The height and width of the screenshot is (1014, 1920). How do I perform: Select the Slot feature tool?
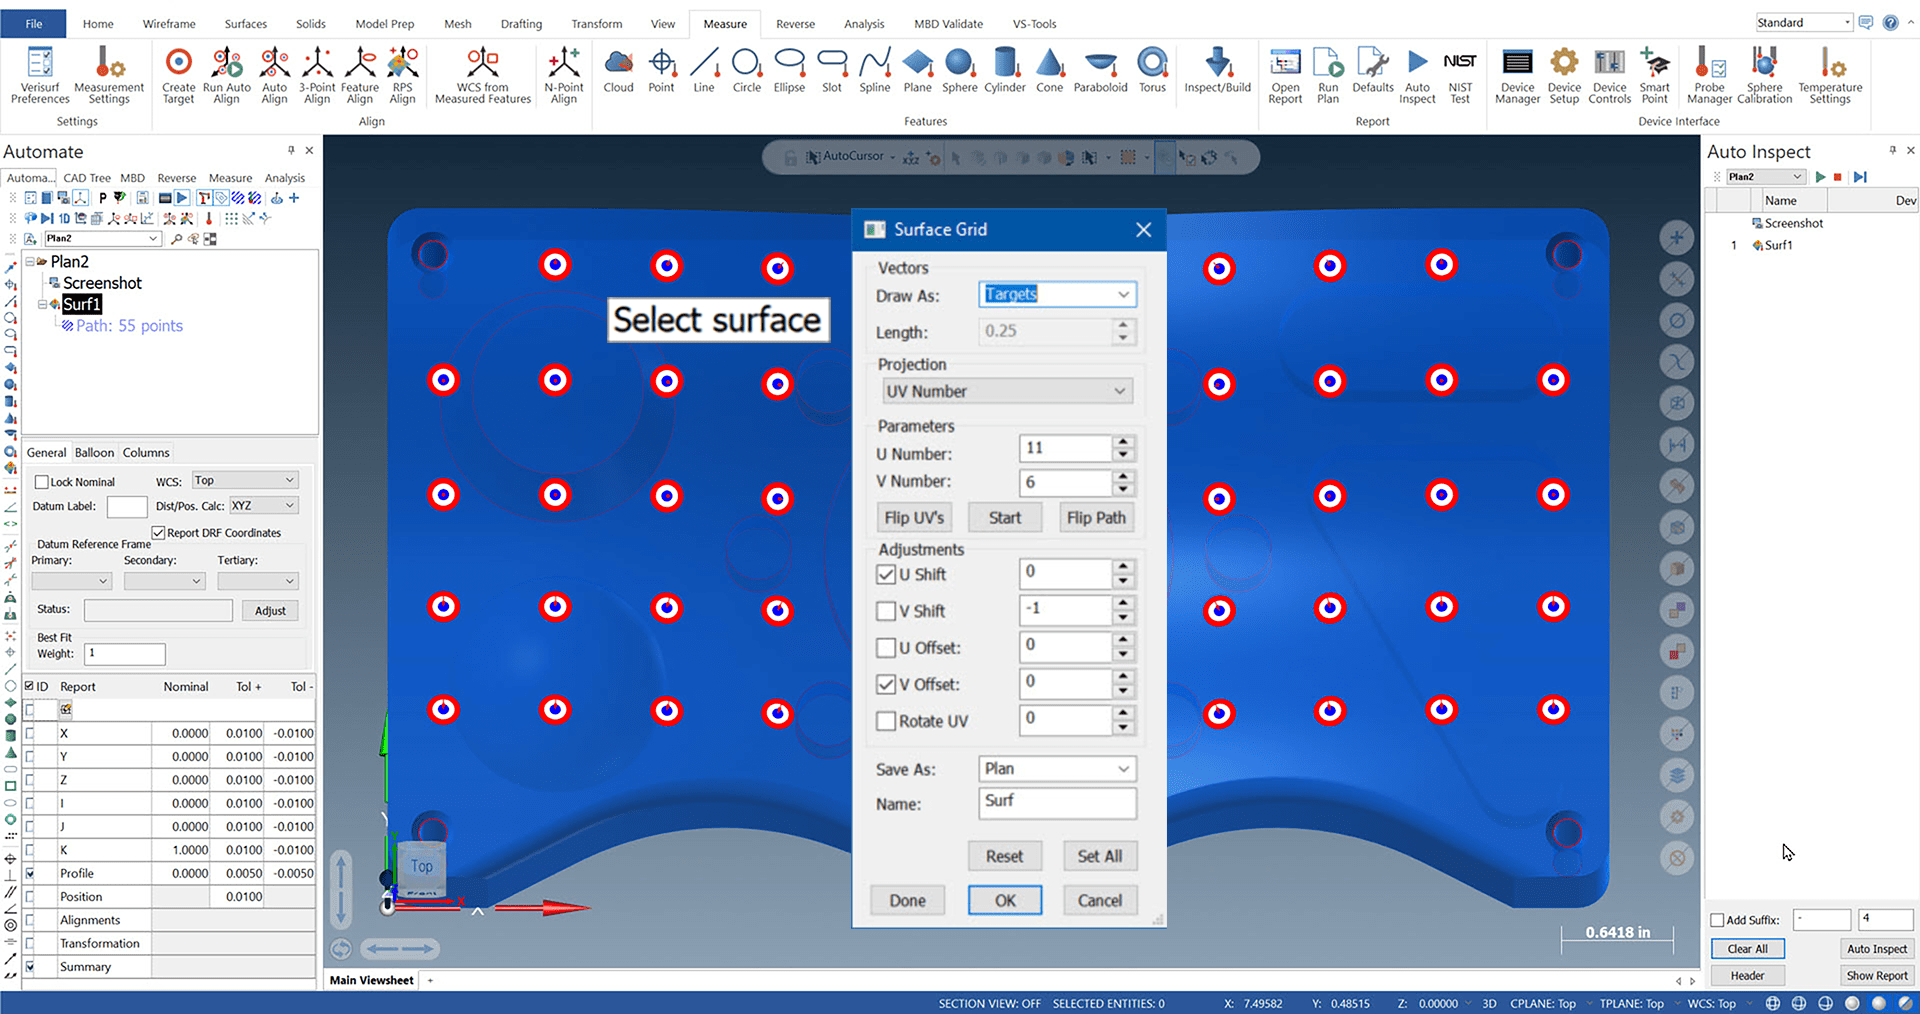832,70
